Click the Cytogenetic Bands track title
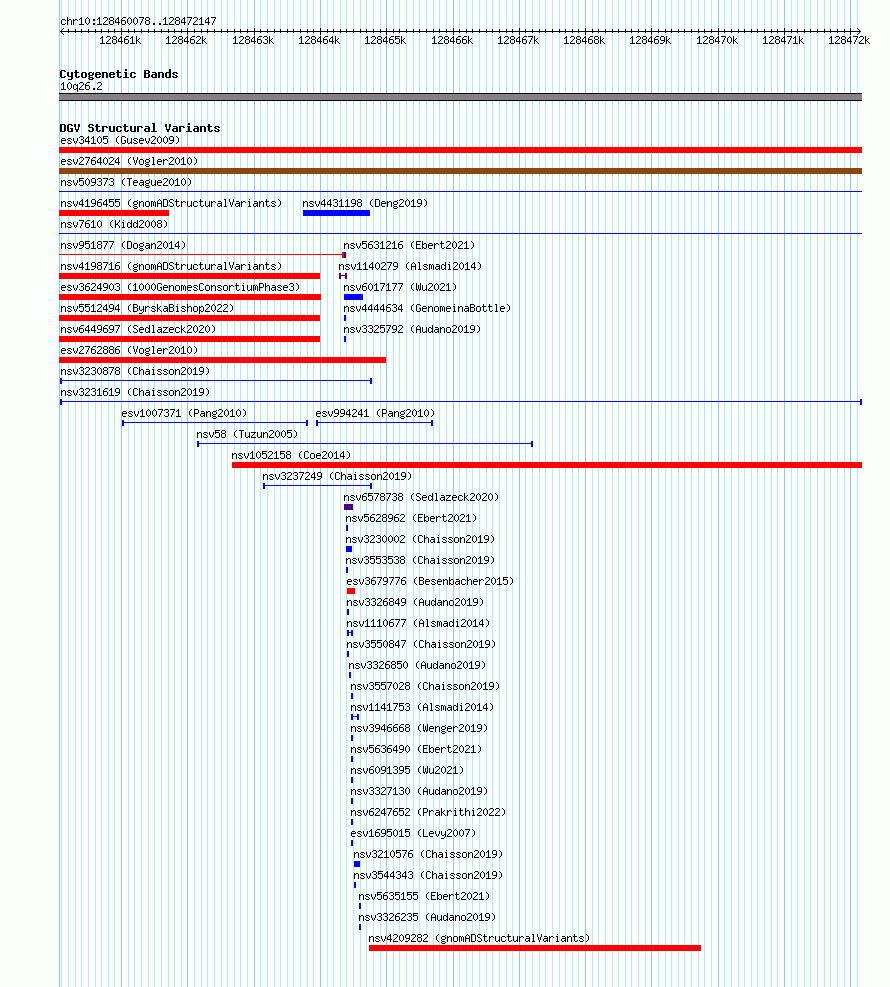The width and height of the screenshot is (890, 987). pos(119,74)
